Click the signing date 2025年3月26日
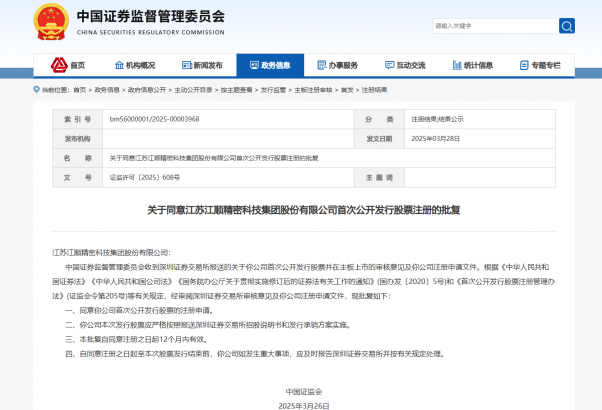The image size is (602, 410). coord(304,406)
